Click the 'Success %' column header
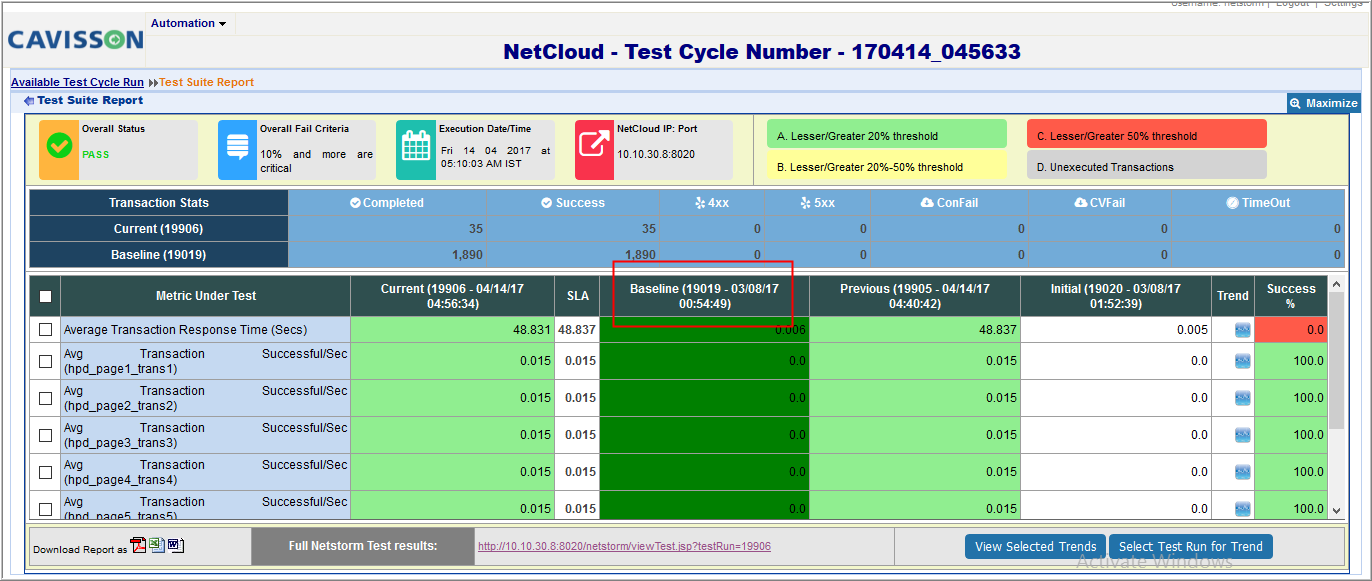This screenshot has width=1372, height=581. click(x=1291, y=296)
